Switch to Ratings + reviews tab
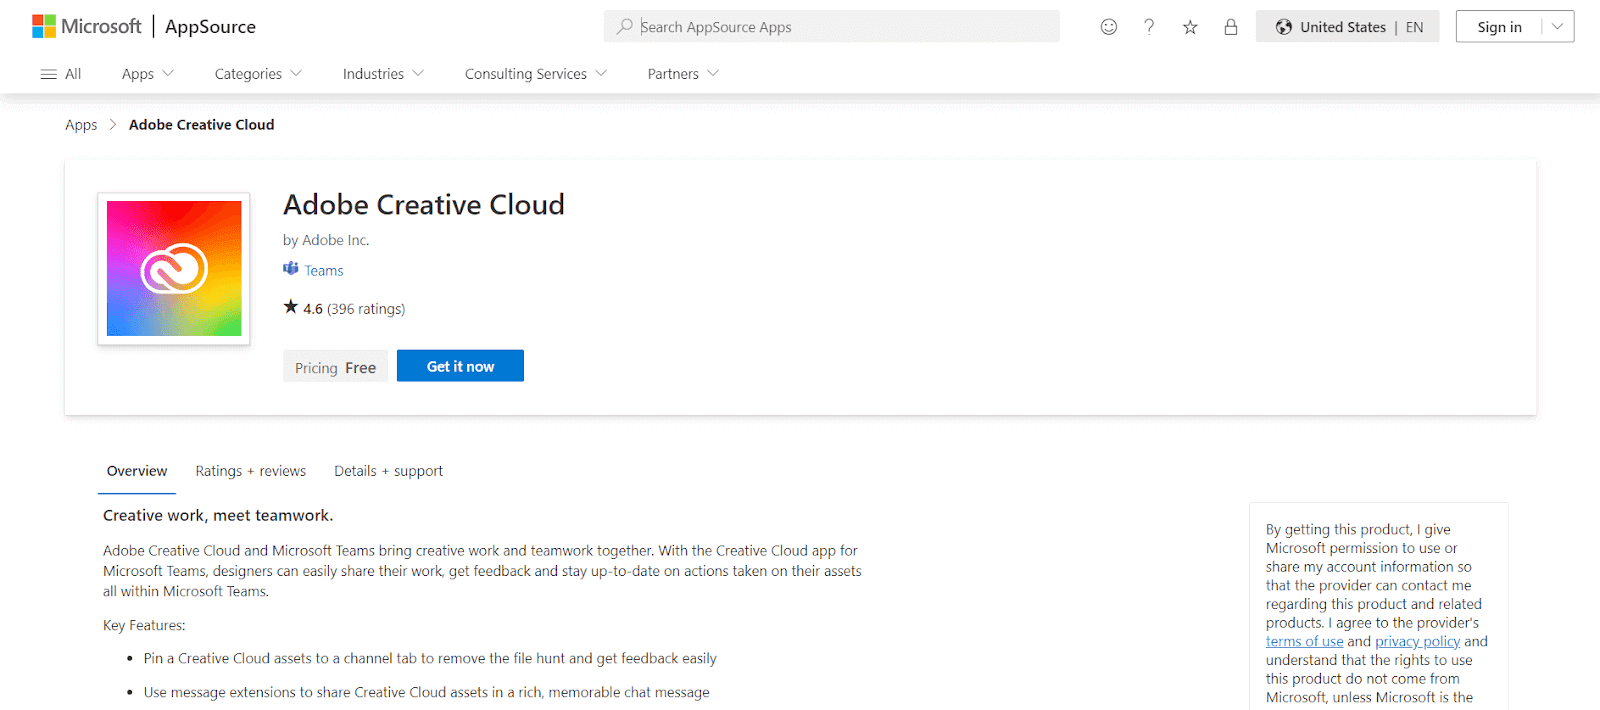The image size is (1600, 710). [x=251, y=471]
